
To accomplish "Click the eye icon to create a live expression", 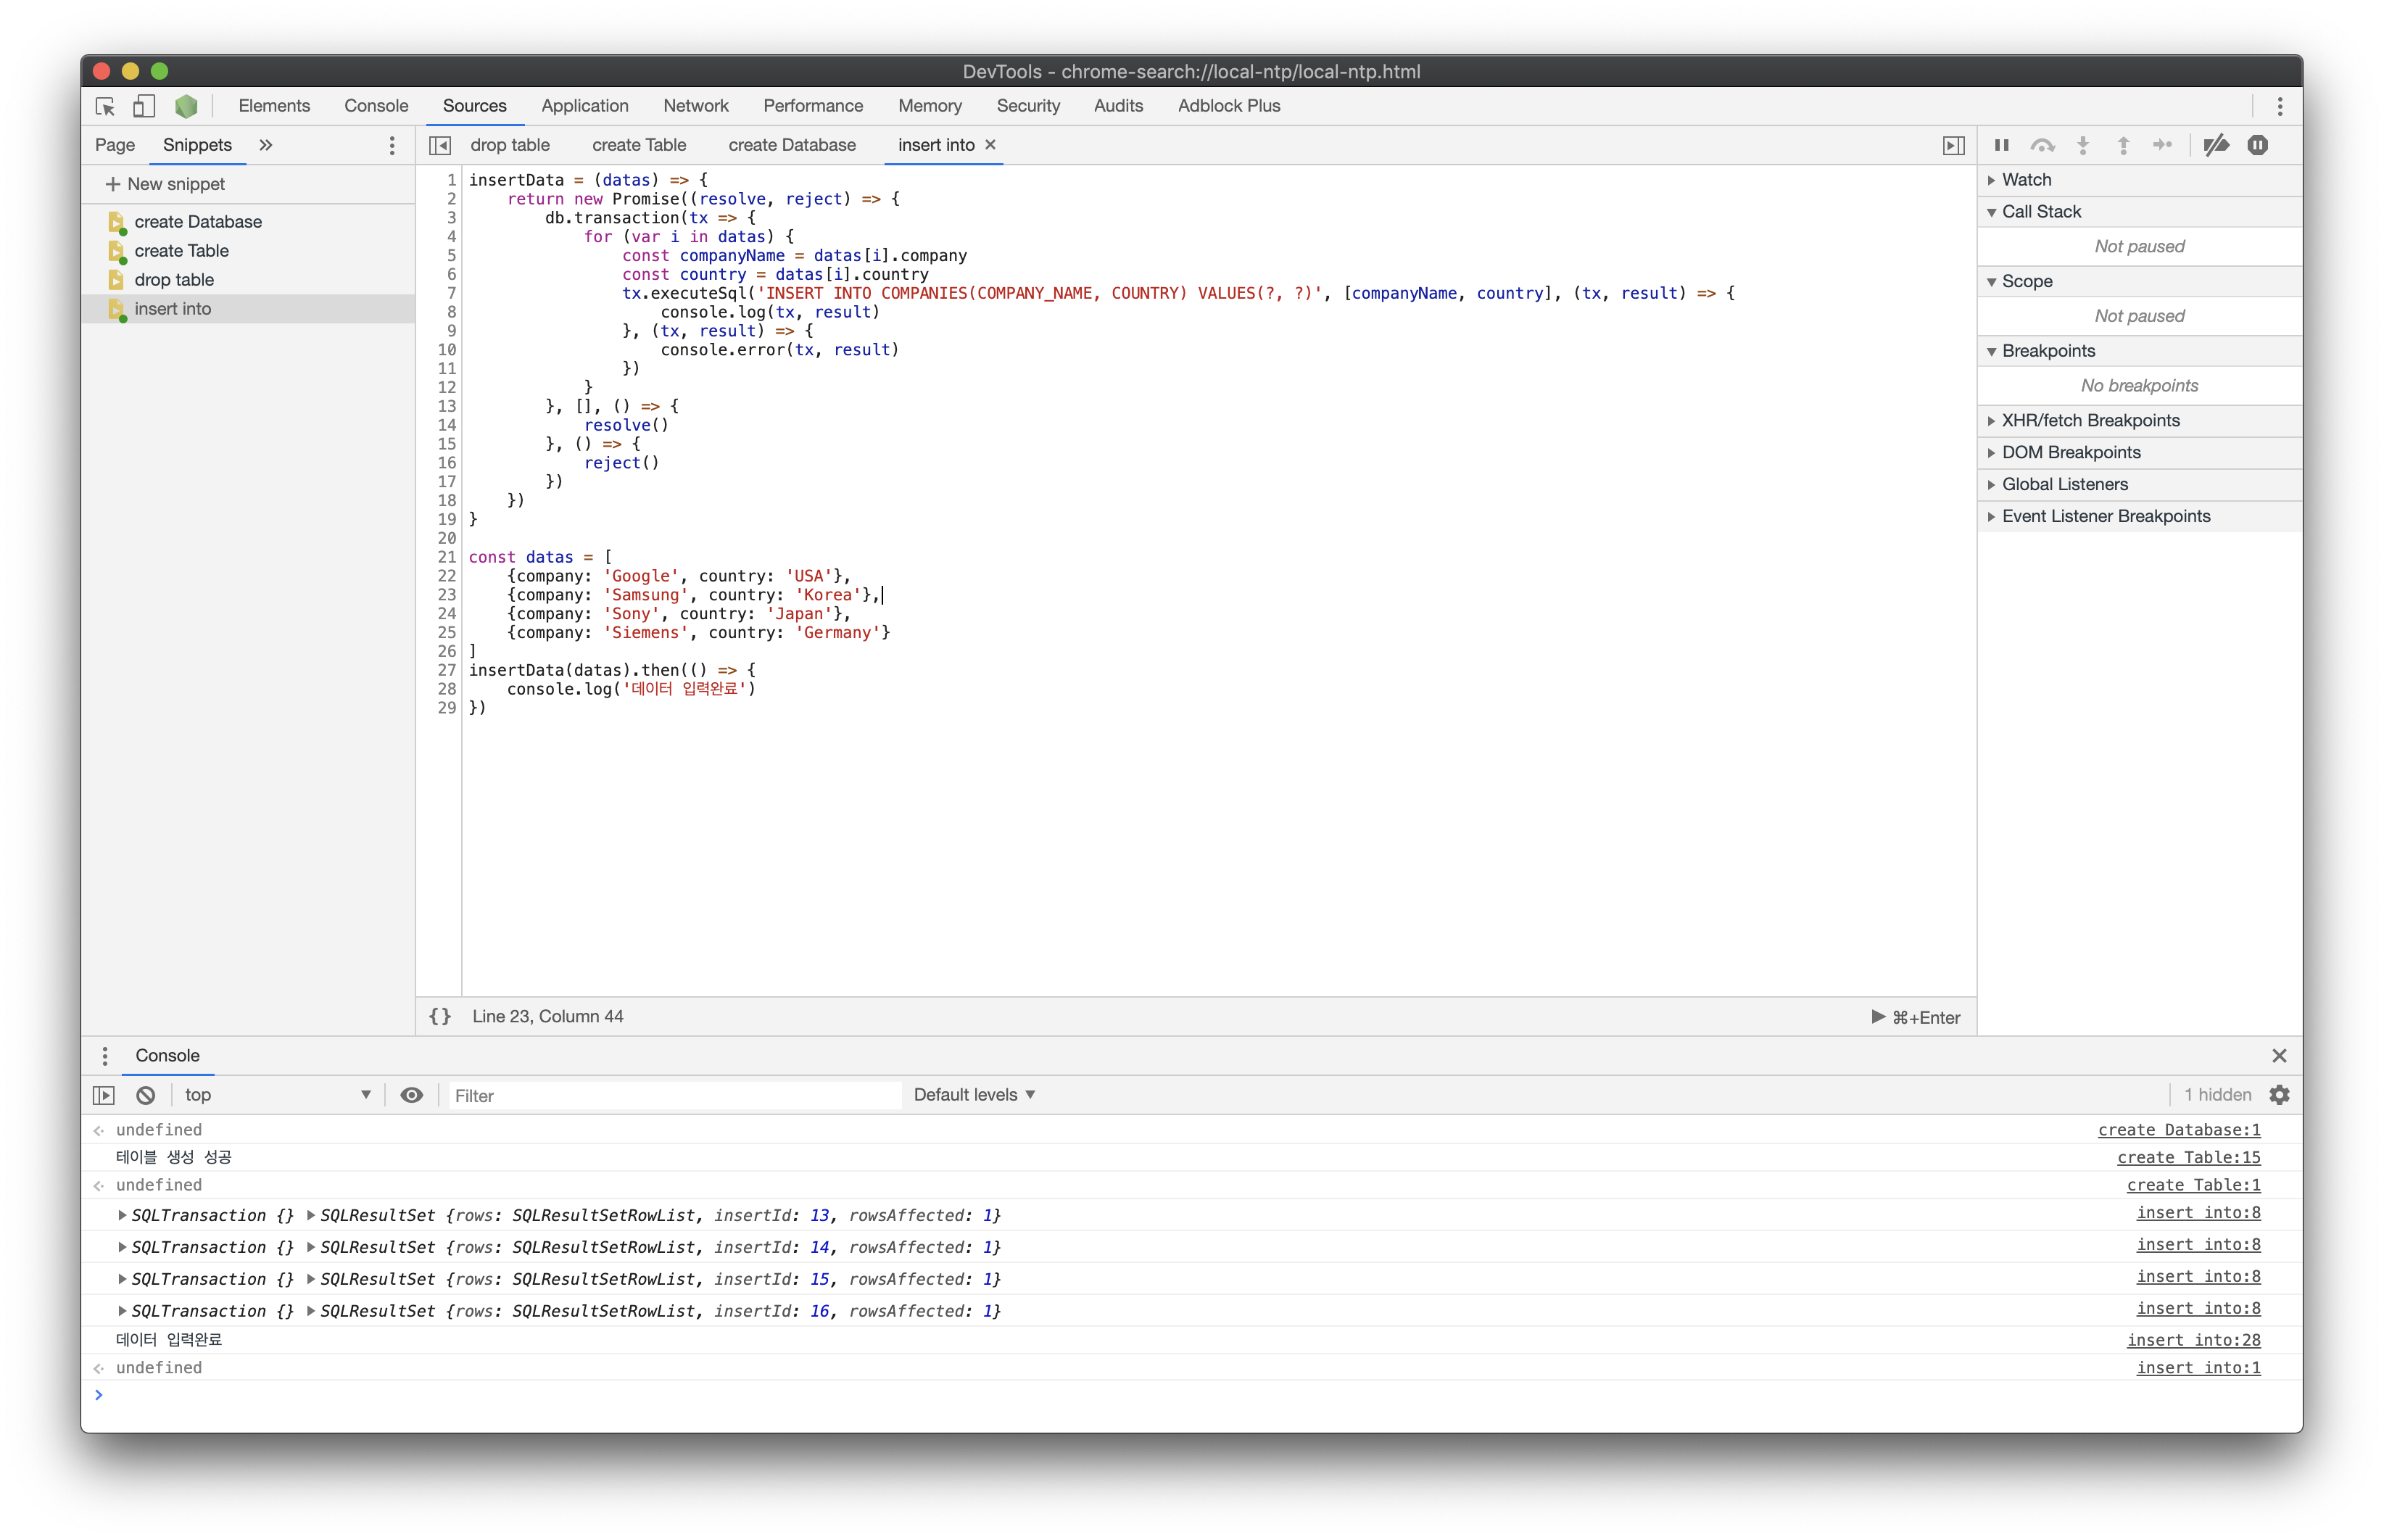I will coord(411,1095).
